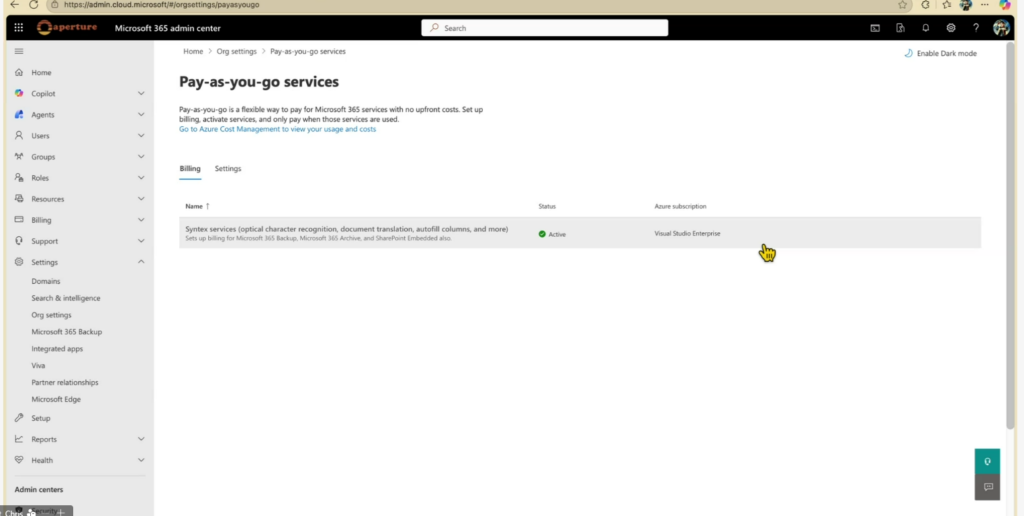Open account profile picture in admin header
This screenshot has width=1024, height=516.
coord(1001,27)
